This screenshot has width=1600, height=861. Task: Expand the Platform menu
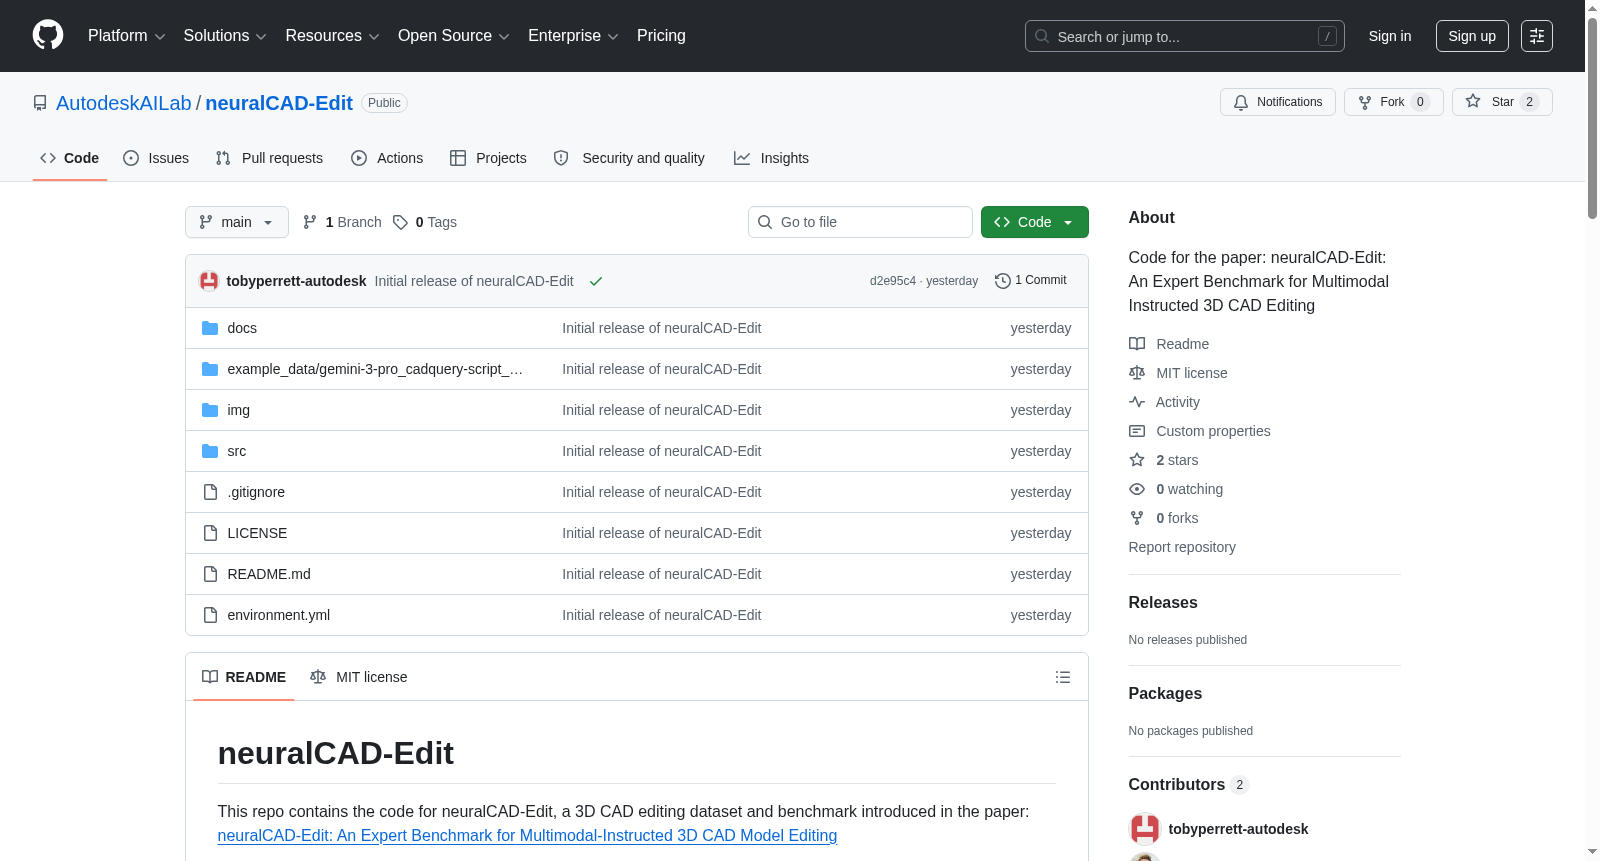(127, 36)
